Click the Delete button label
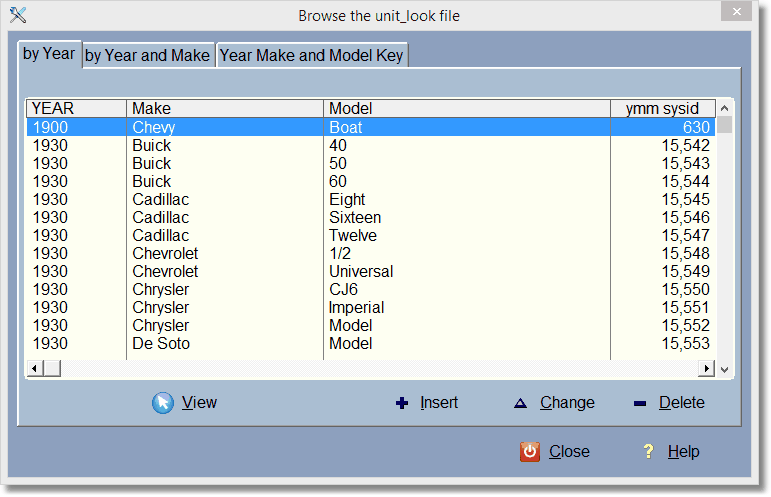The image size is (771, 497). click(682, 403)
